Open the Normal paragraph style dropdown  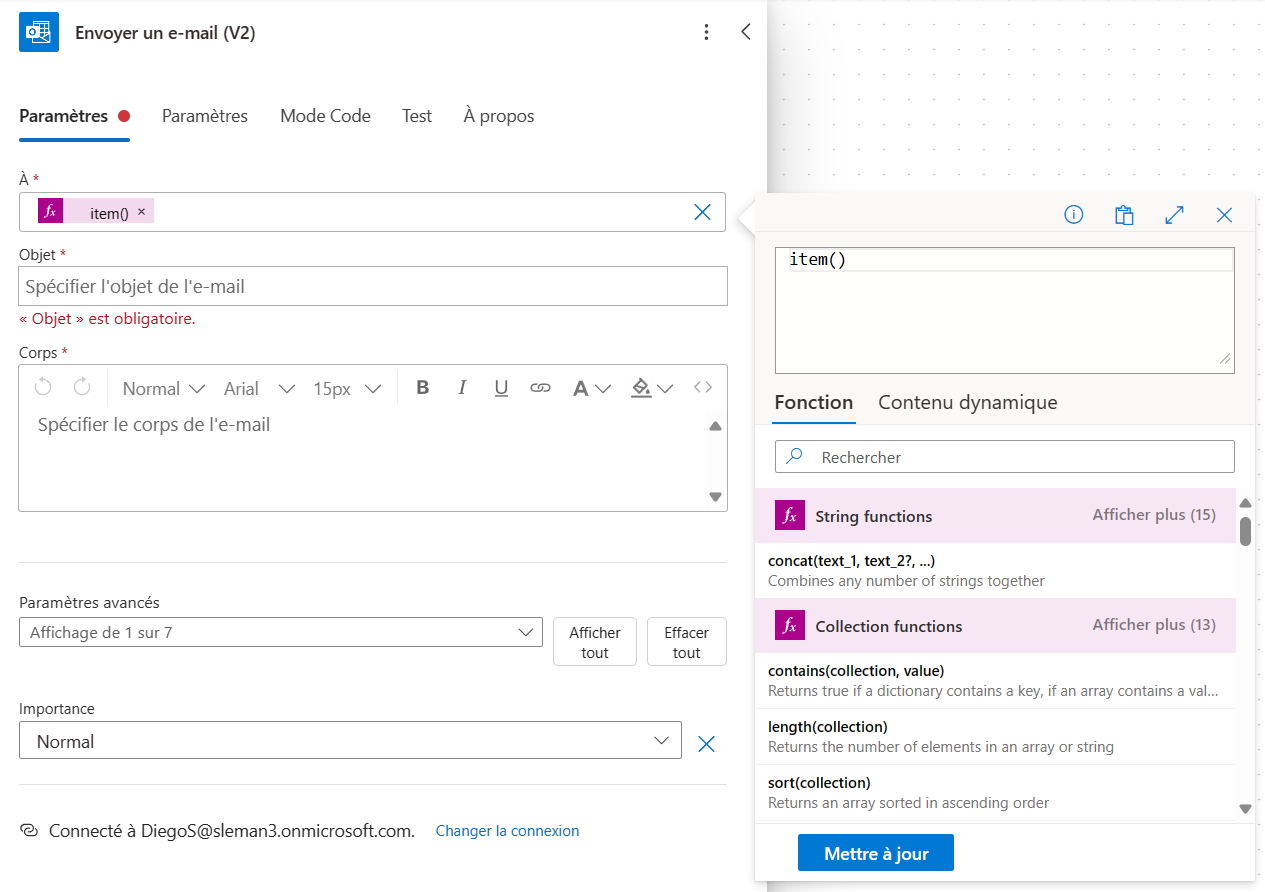163,388
